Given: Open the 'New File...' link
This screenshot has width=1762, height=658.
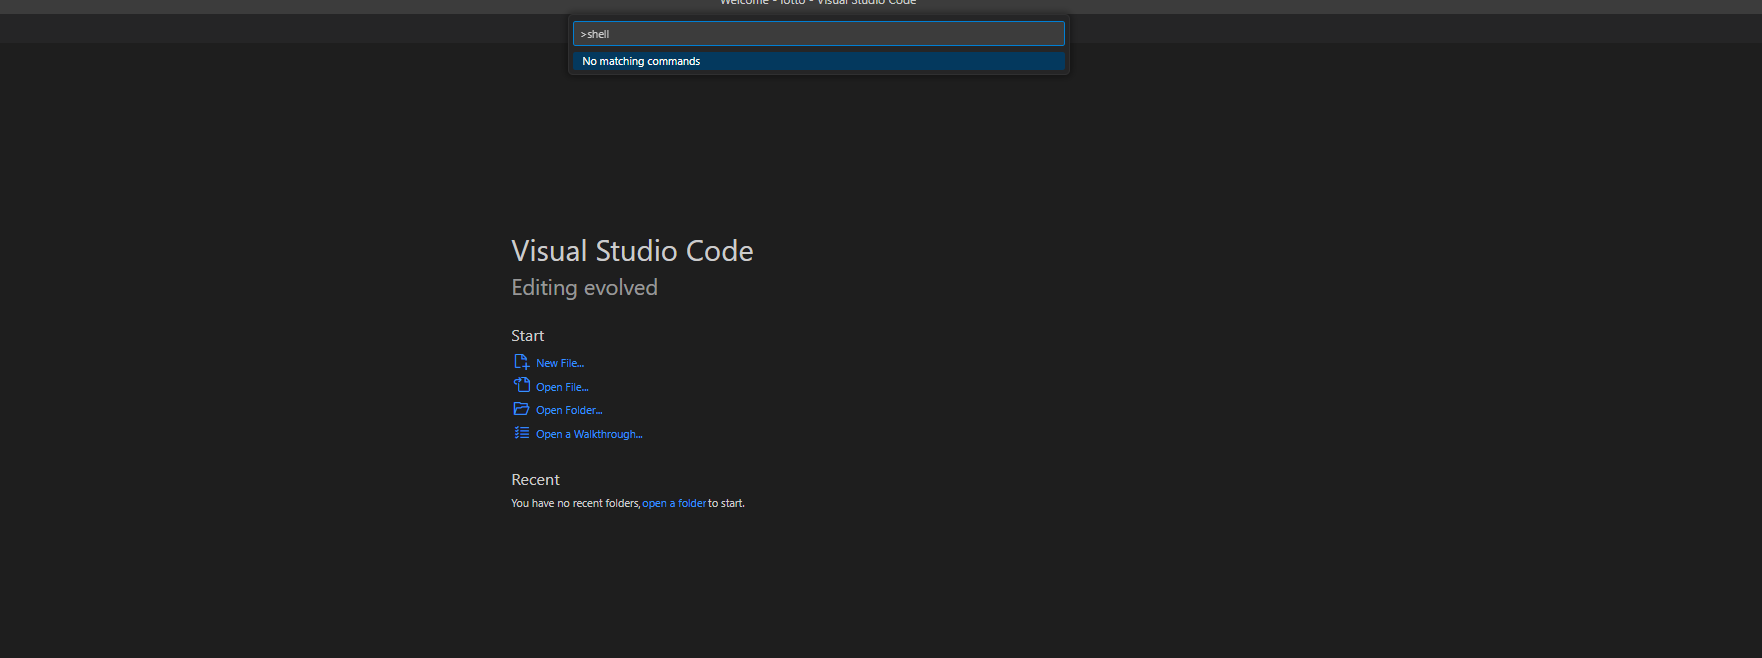Looking at the screenshot, I should tap(560, 363).
